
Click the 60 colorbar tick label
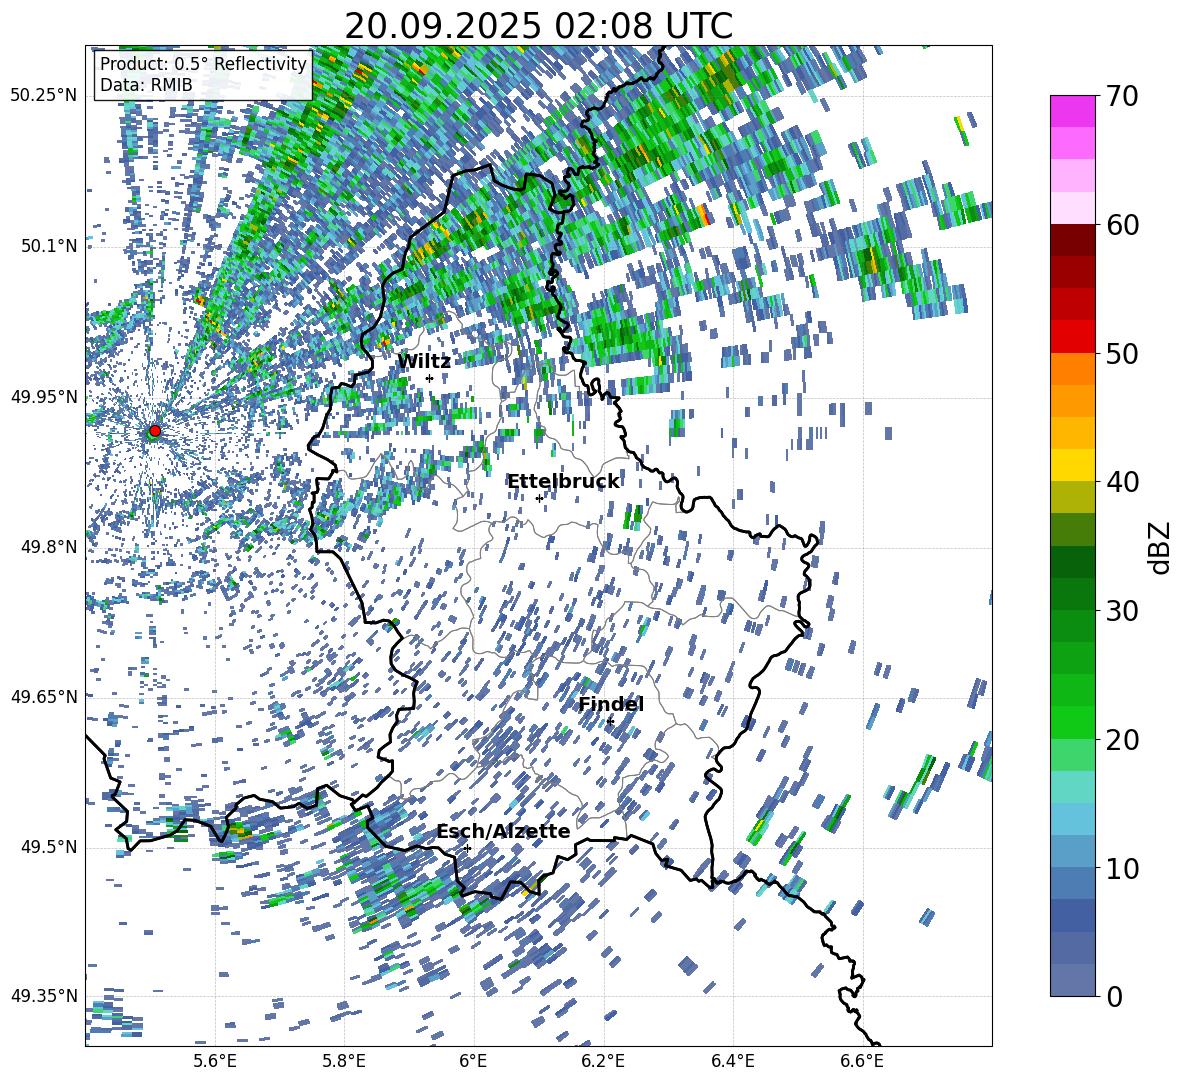pyautogui.click(x=1122, y=225)
